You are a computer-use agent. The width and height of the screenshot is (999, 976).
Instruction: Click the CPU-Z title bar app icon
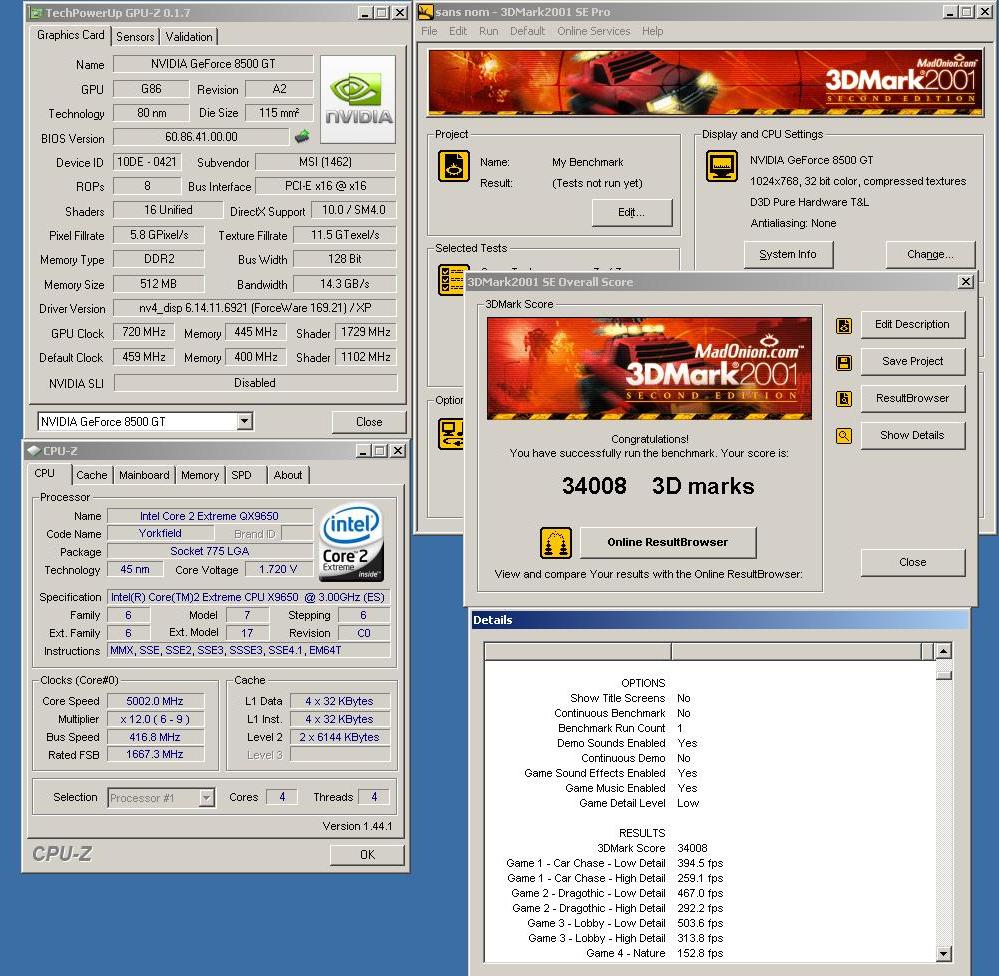(x=34, y=450)
